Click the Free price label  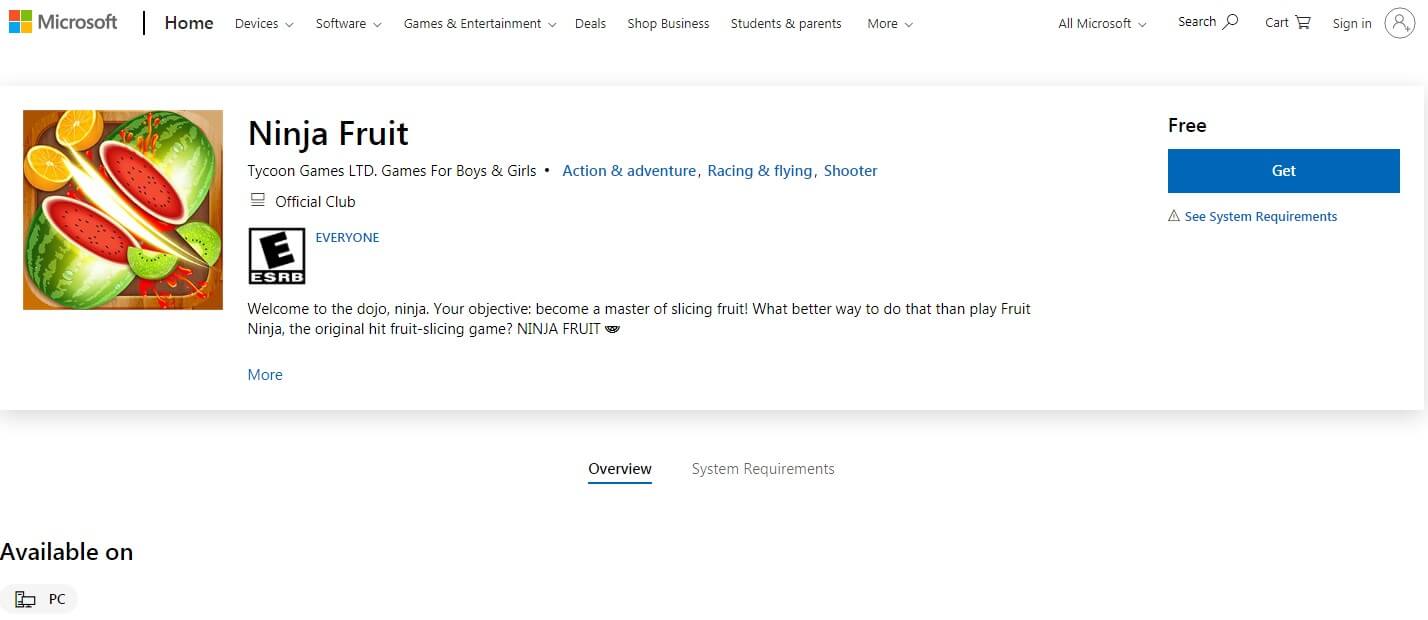pos(1187,125)
